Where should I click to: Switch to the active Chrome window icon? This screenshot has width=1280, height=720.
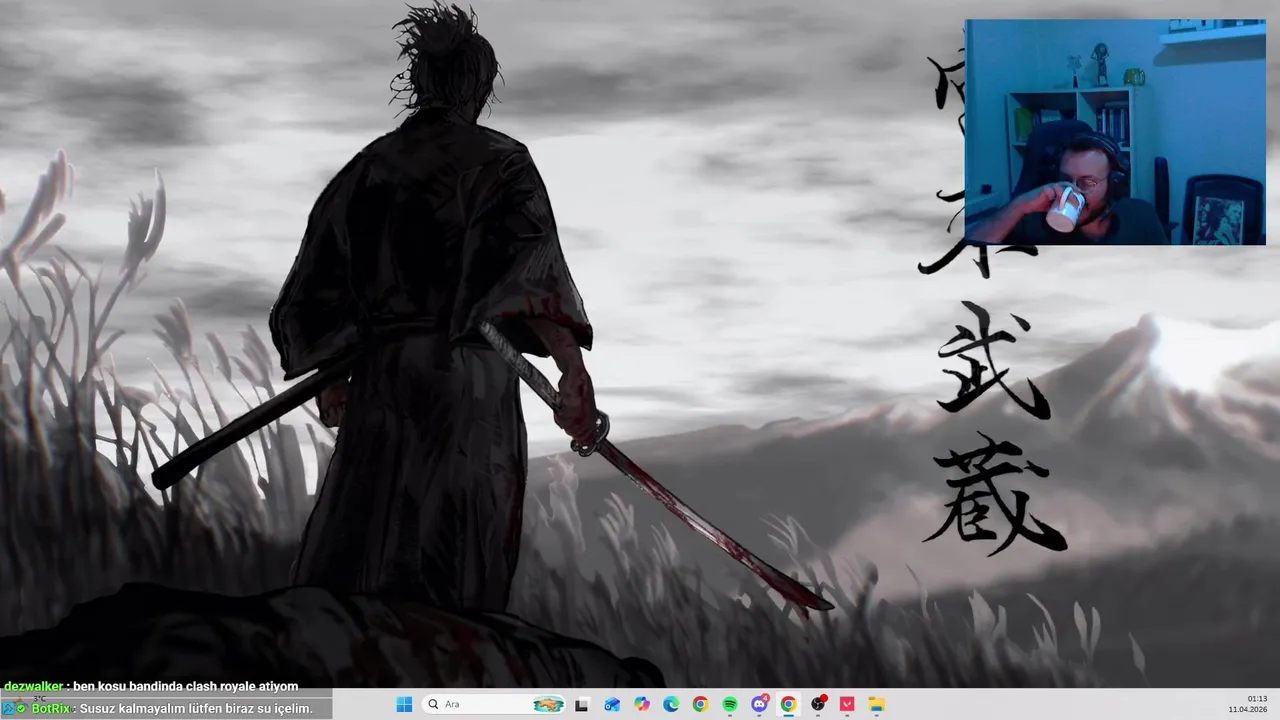click(x=788, y=704)
